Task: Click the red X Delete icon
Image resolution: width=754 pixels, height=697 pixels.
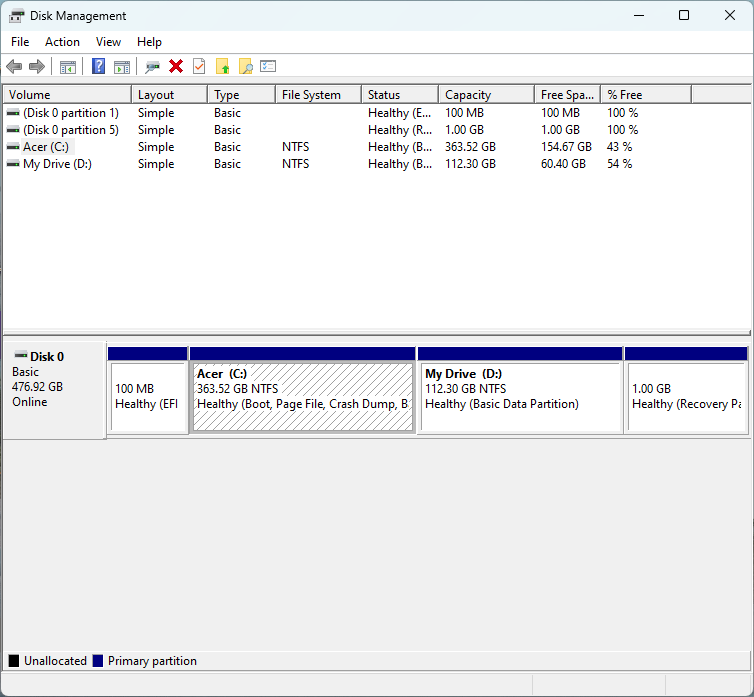Action: [x=176, y=66]
